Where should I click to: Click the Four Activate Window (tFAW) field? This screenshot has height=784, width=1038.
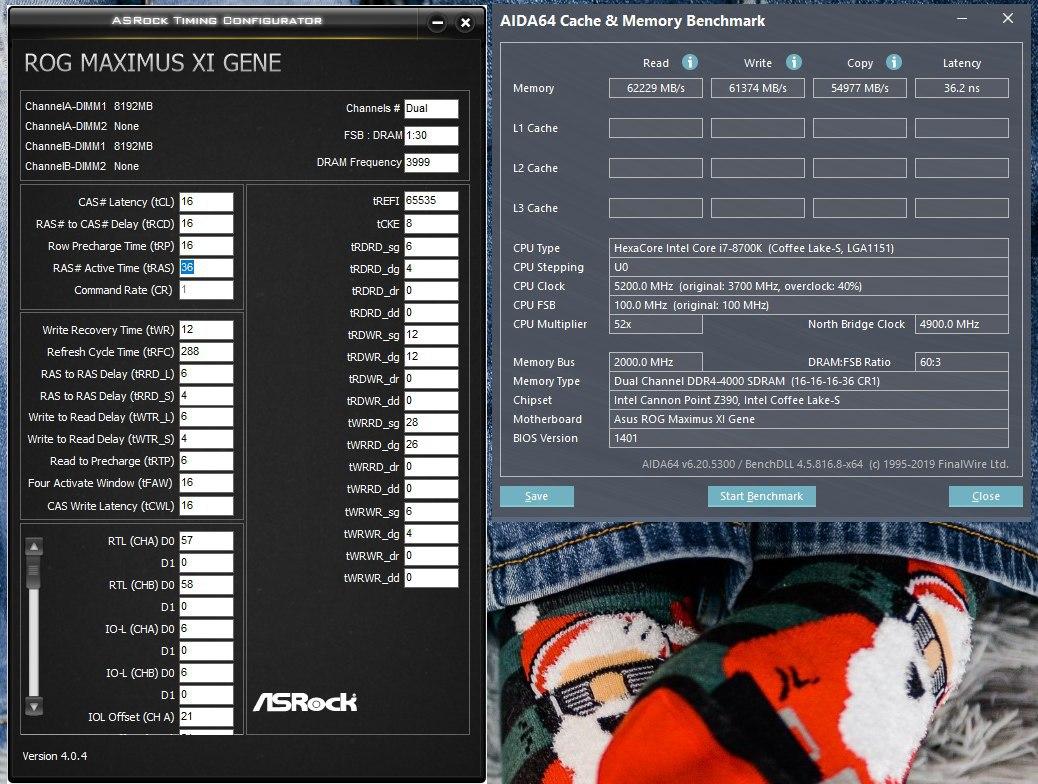[207, 483]
